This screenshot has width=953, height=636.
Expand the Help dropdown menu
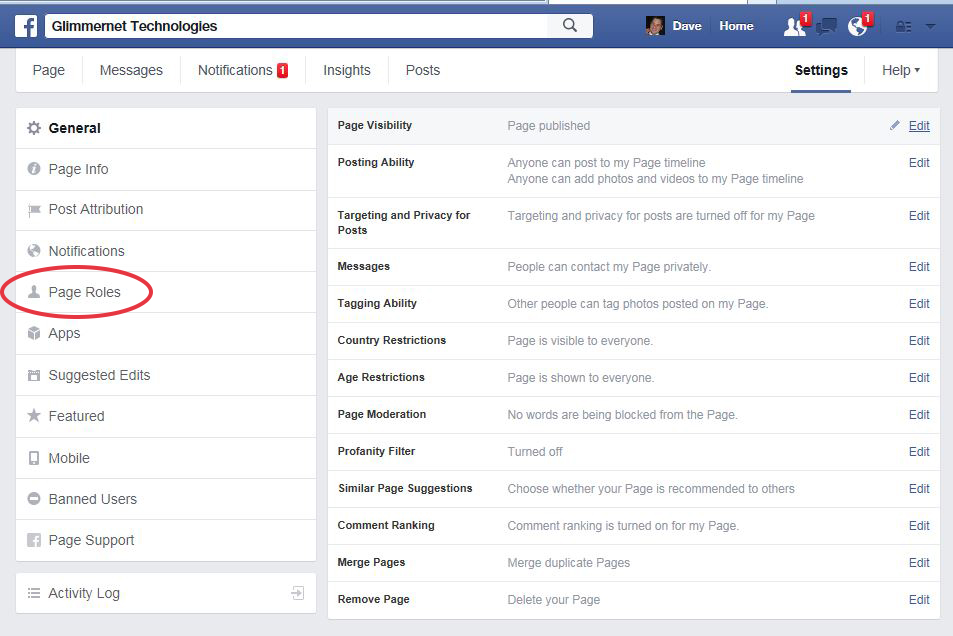coord(900,70)
